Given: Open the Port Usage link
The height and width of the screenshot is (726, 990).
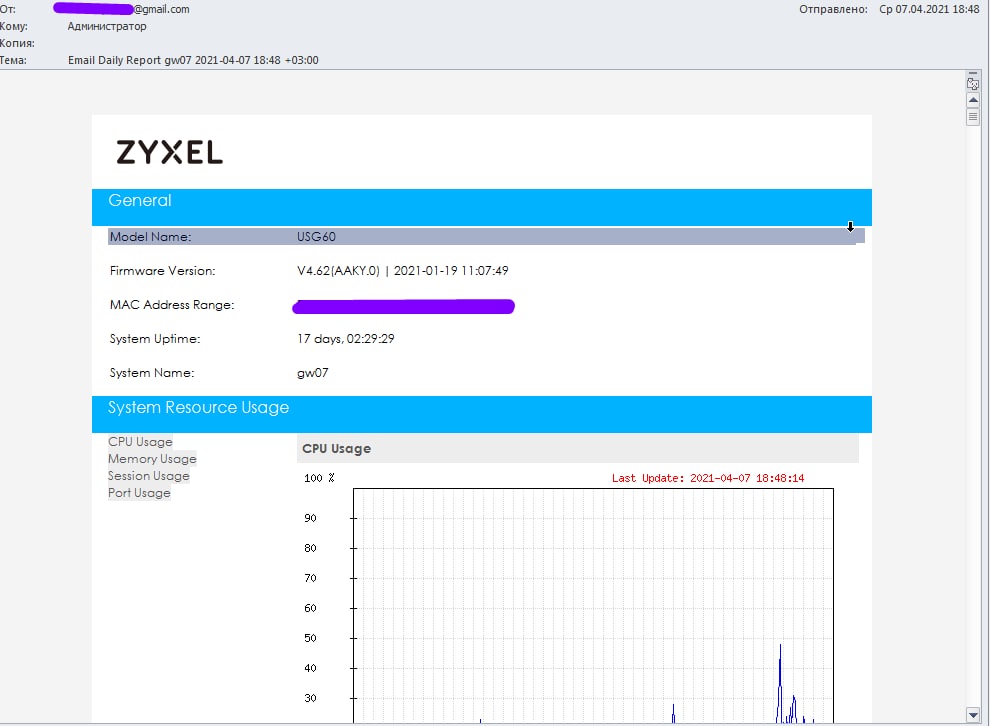Looking at the screenshot, I should [140, 492].
